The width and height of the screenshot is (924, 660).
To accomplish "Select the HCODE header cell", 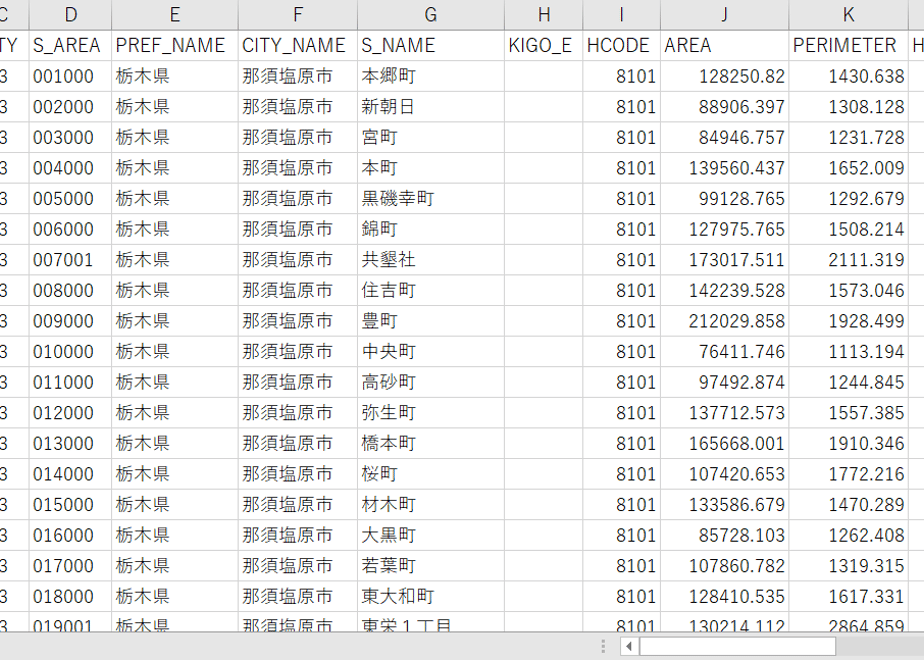I will 621,45.
